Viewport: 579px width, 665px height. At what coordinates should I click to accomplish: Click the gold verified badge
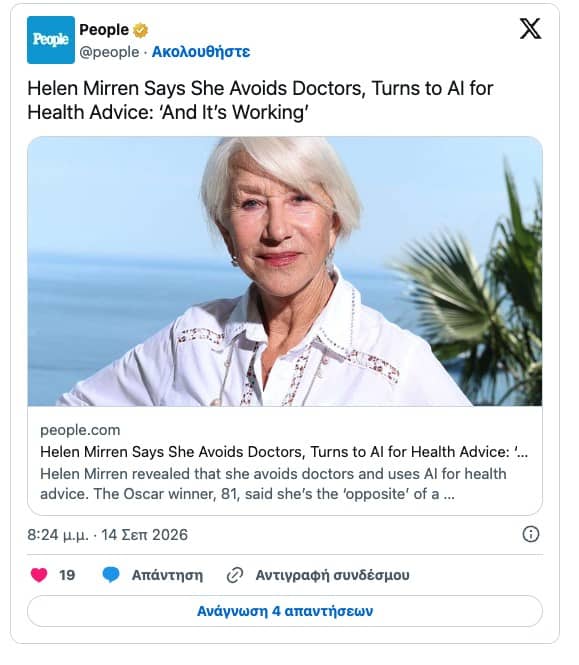tap(140, 31)
